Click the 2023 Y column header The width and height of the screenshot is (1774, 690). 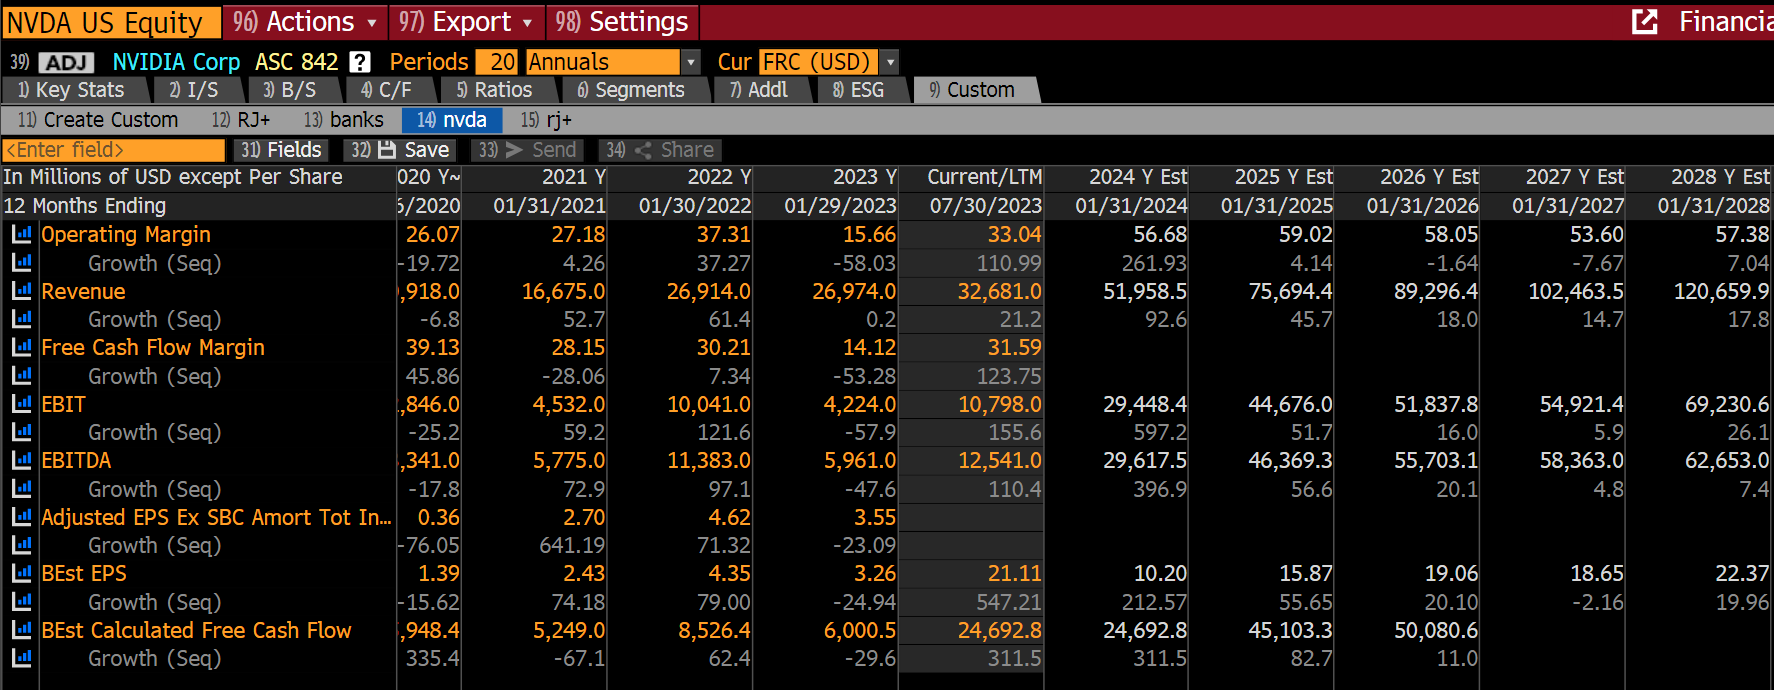pyautogui.click(x=864, y=177)
